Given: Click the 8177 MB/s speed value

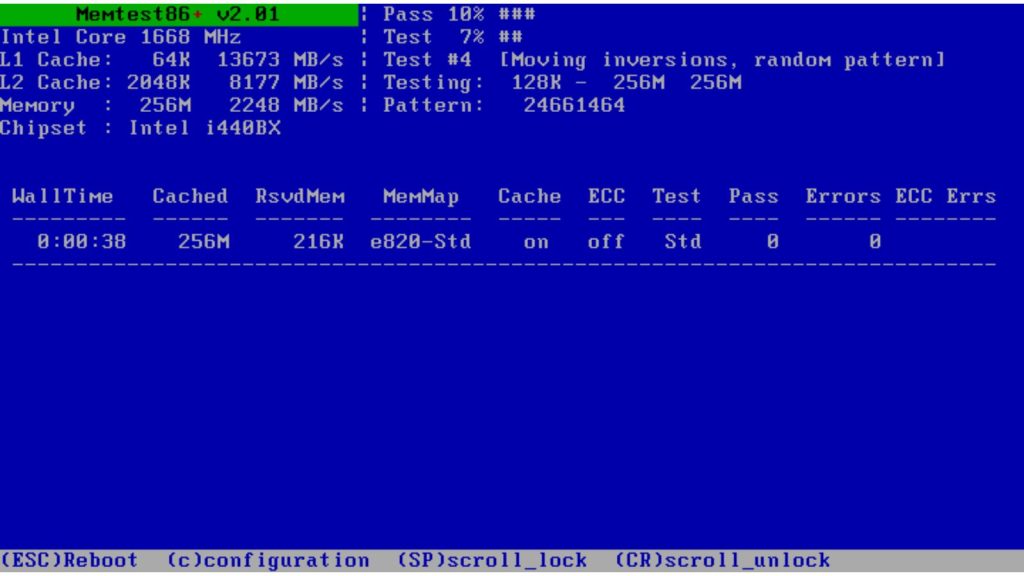Looking at the screenshot, I should (286, 82).
